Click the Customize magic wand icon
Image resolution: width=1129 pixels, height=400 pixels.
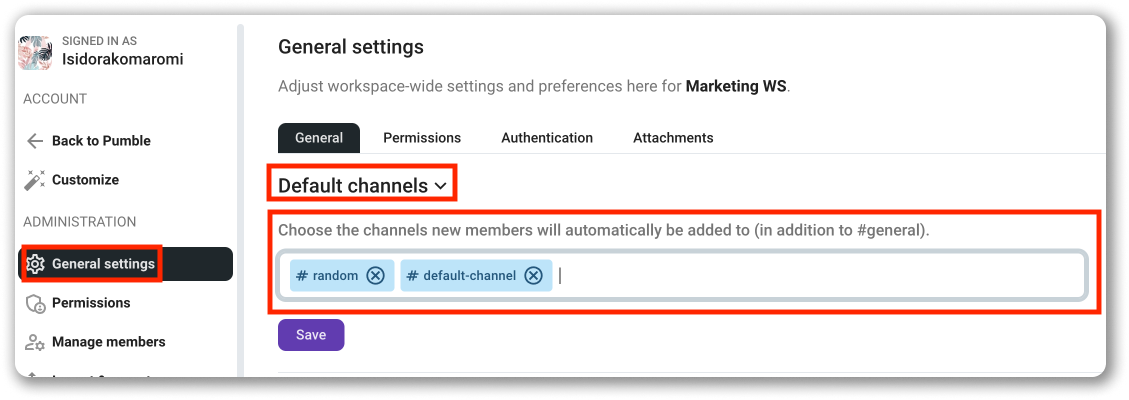click(36, 180)
